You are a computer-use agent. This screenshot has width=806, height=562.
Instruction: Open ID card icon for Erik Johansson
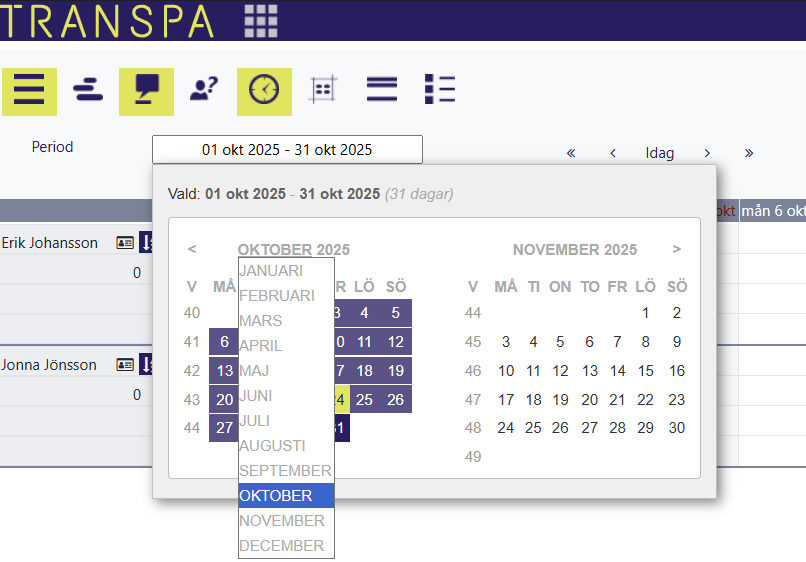pyautogui.click(x=125, y=243)
